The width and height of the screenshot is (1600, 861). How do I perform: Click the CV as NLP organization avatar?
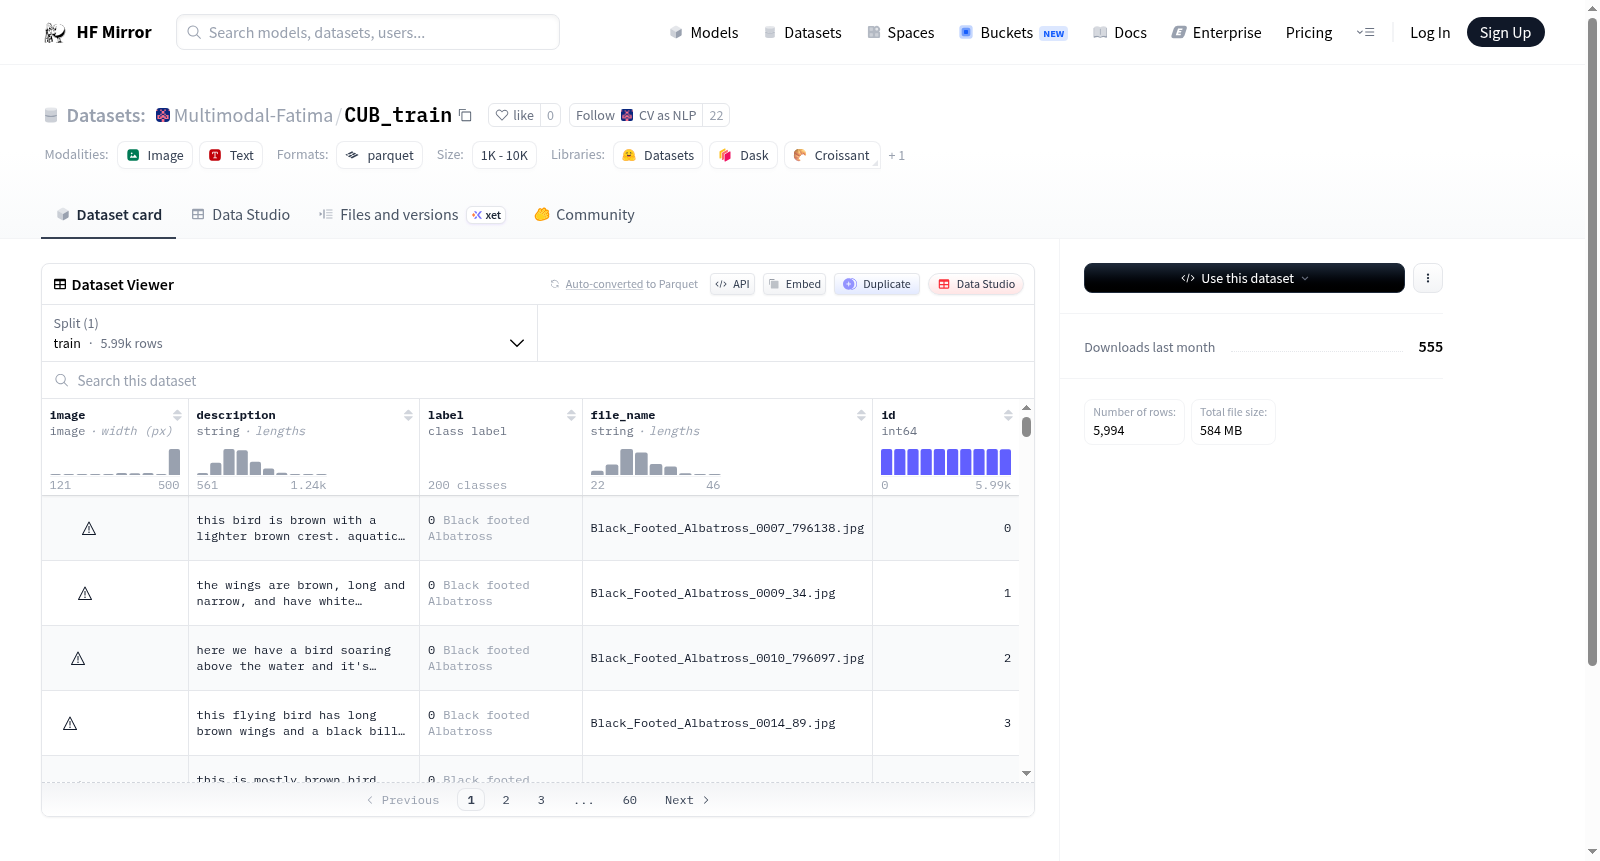pos(627,115)
